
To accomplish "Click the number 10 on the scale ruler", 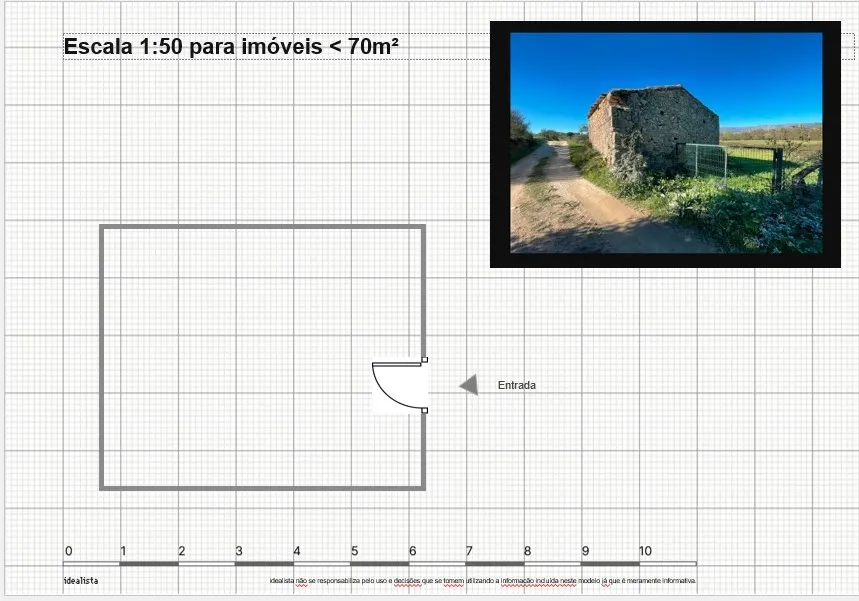I will coord(645,551).
